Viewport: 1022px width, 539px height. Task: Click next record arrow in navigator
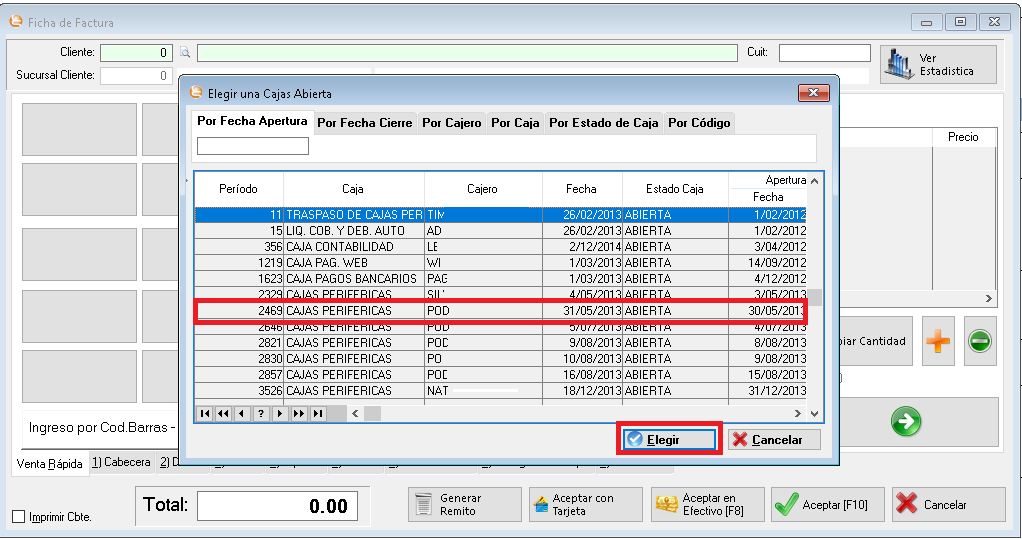(x=279, y=413)
